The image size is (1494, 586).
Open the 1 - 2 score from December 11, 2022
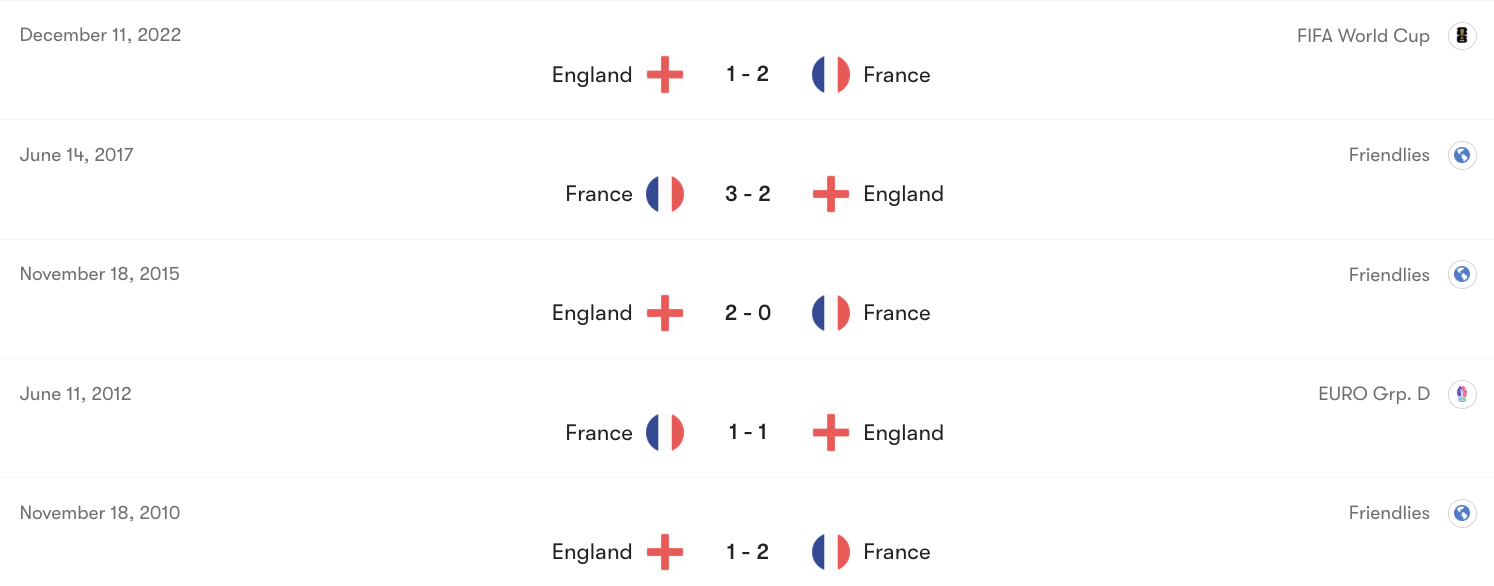(x=748, y=74)
